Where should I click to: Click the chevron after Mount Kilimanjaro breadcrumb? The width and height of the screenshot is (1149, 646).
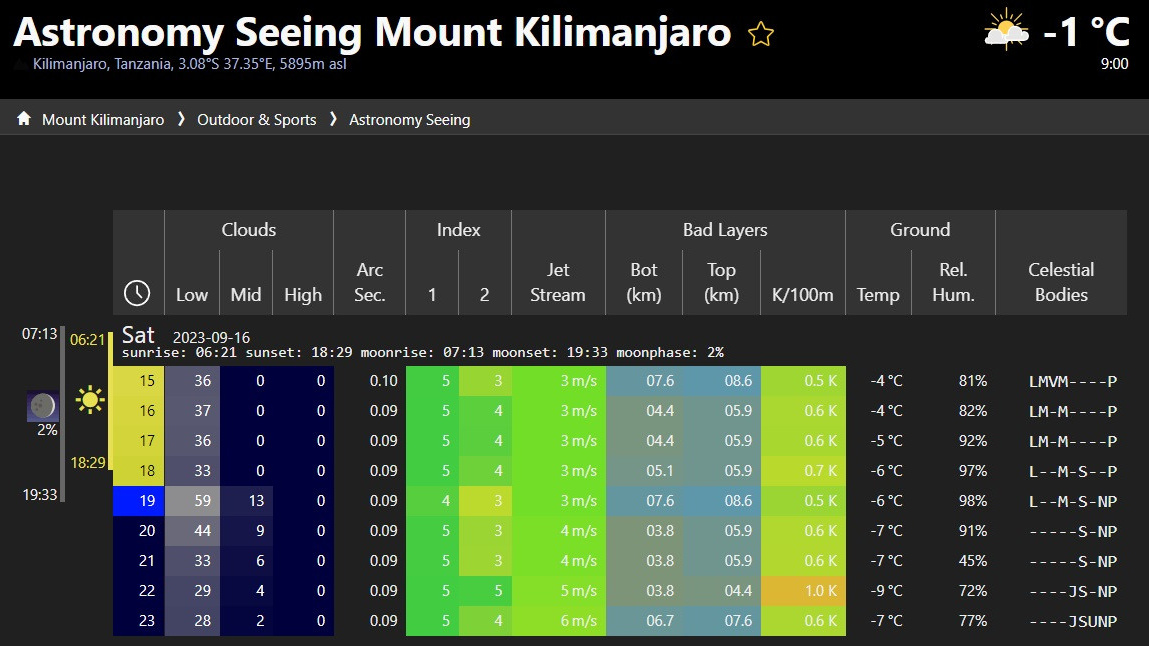click(181, 119)
